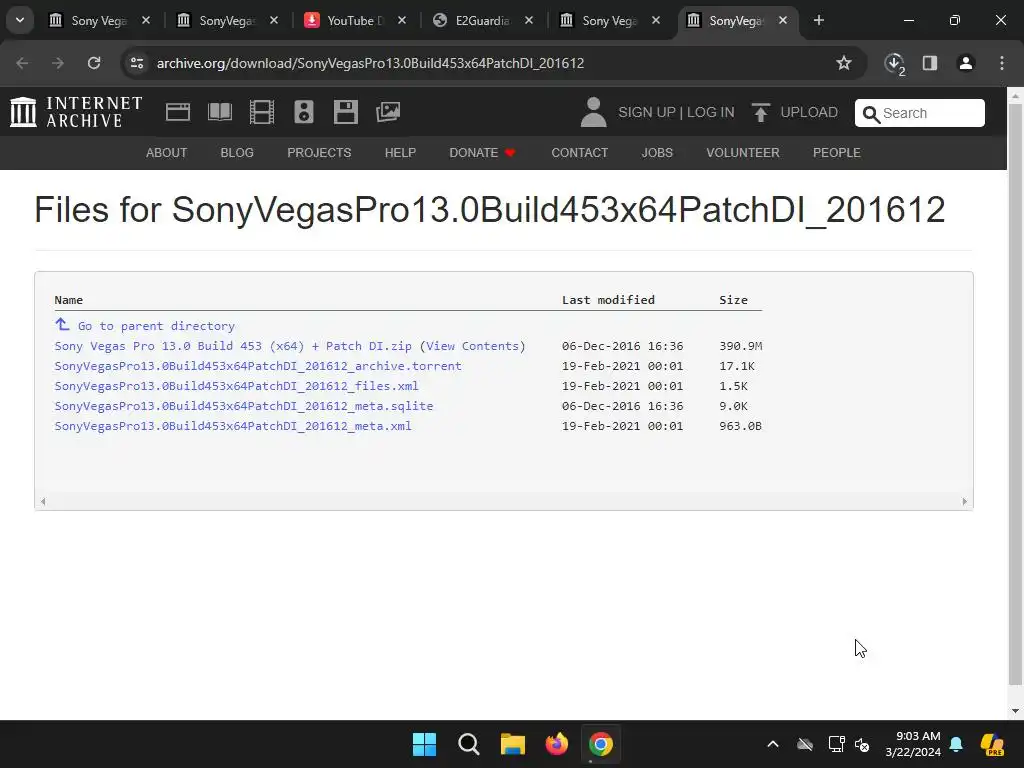
Task: Click Go to parent directory link
Action: pos(156,326)
